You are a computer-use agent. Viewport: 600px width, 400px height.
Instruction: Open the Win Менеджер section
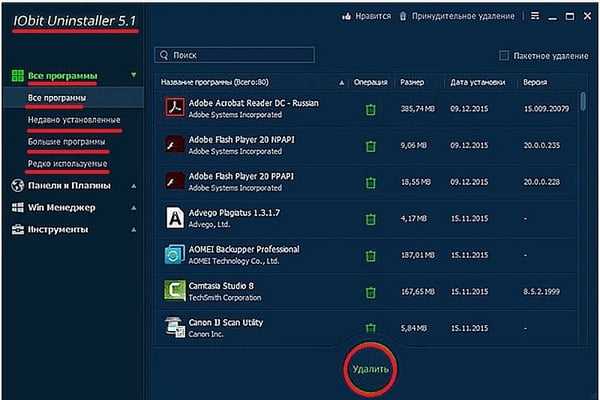pyautogui.click(x=62, y=207)
